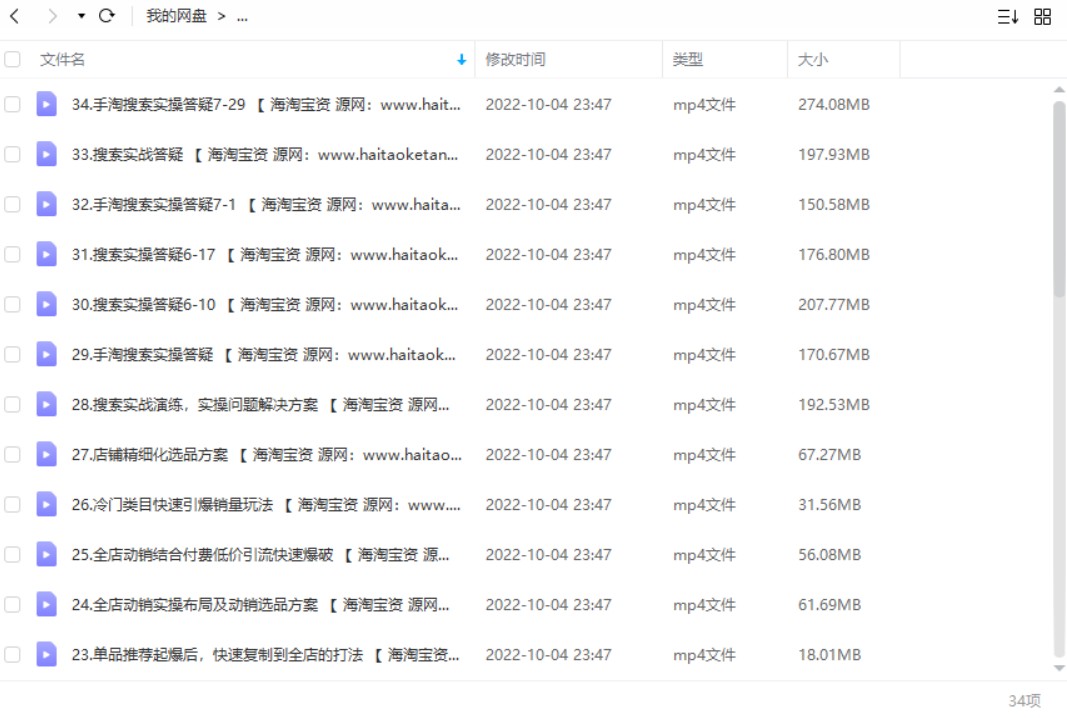Click the video icon of file 31
Viewport: 1067px width, 718px height.
coord(46,255)
